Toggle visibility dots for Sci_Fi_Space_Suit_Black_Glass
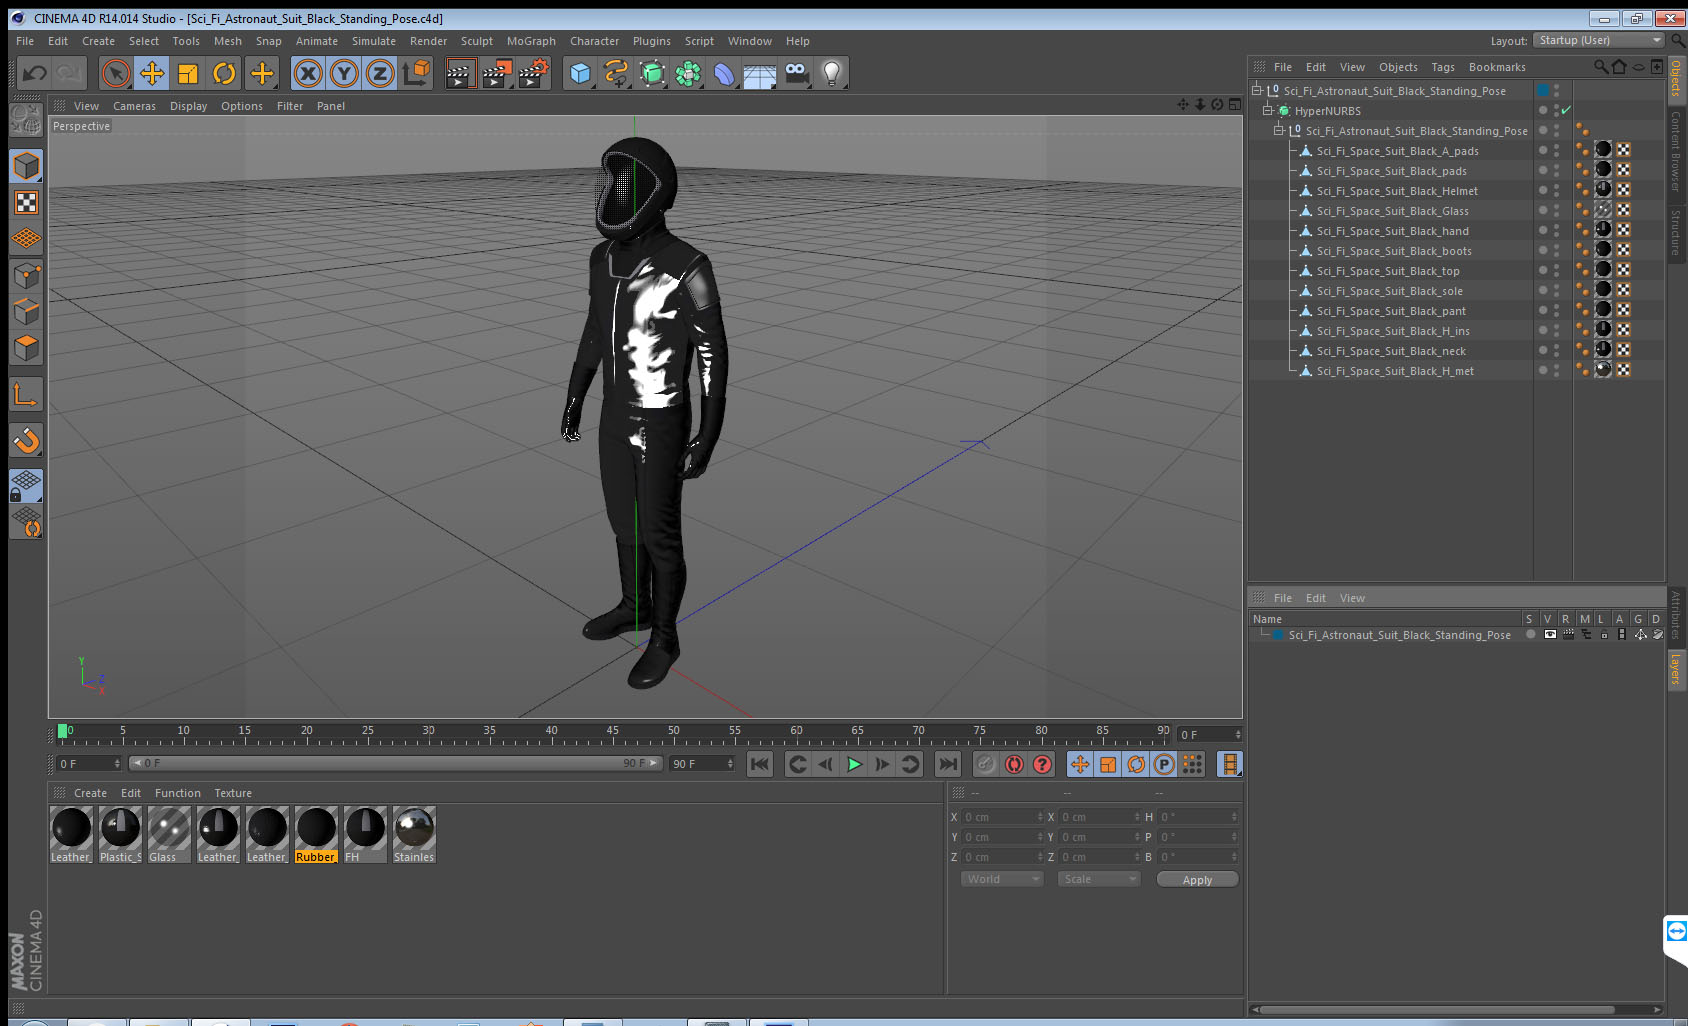Image resolution: width=1688 pixels, height=1026 pixels. 1556,210
